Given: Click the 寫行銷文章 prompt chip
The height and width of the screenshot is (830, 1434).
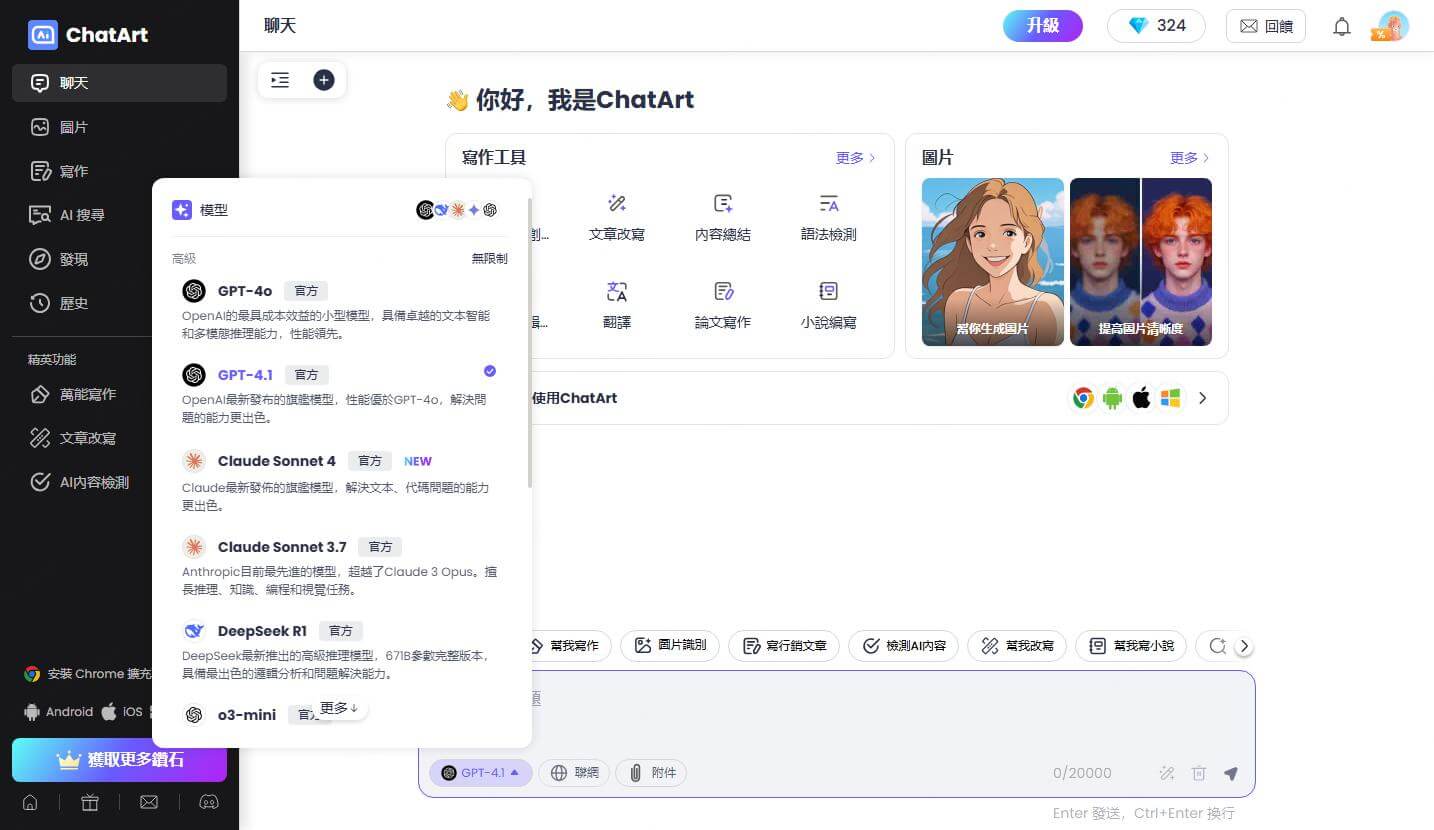Looking at the screenshot, I should [x=784, y=646].
